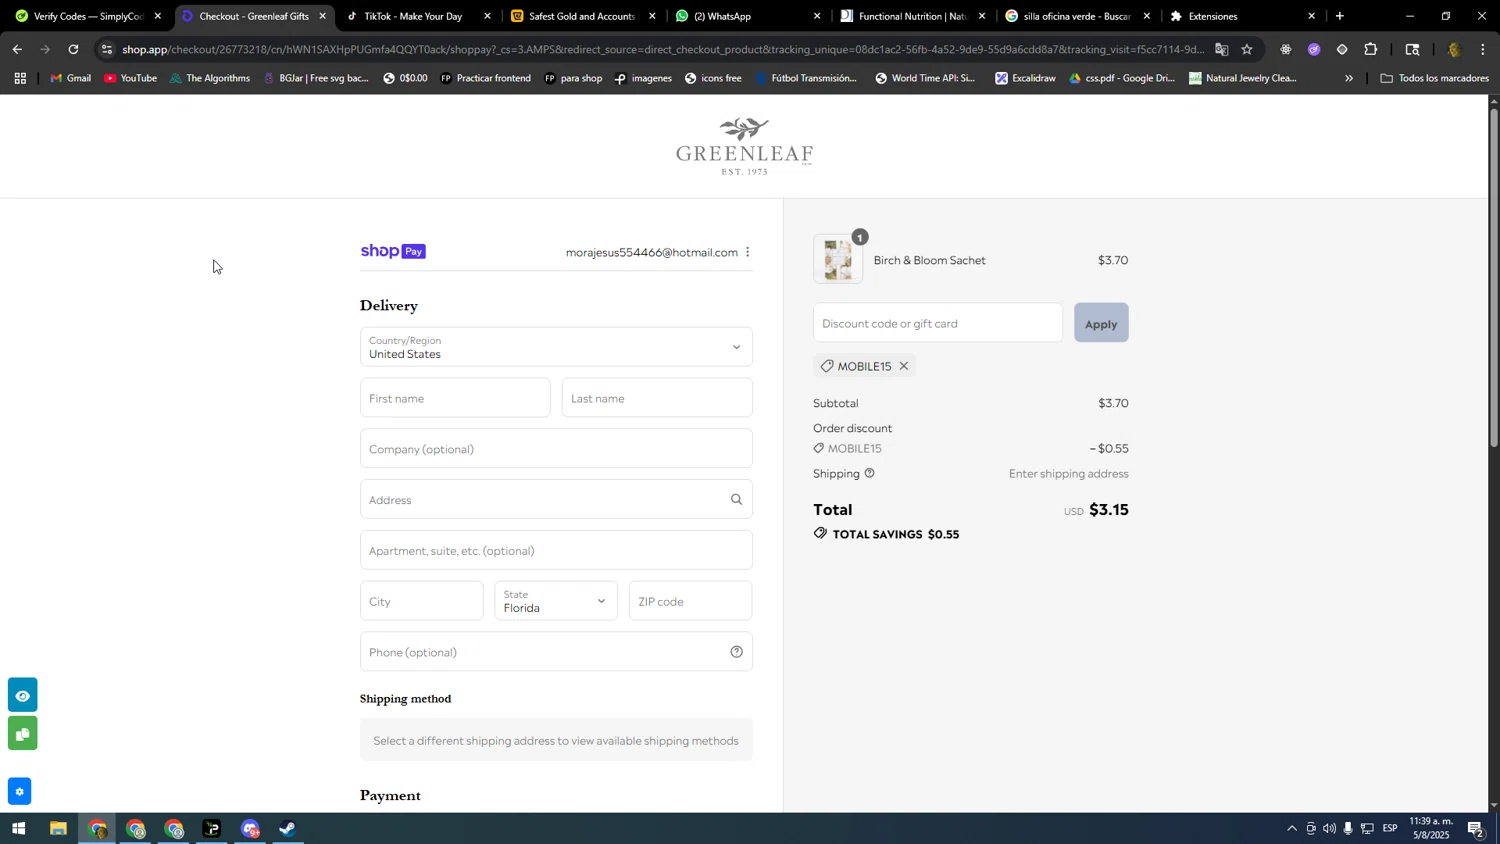
Task: Open the Chrome profile avatar
Action: click(1454, 49)
